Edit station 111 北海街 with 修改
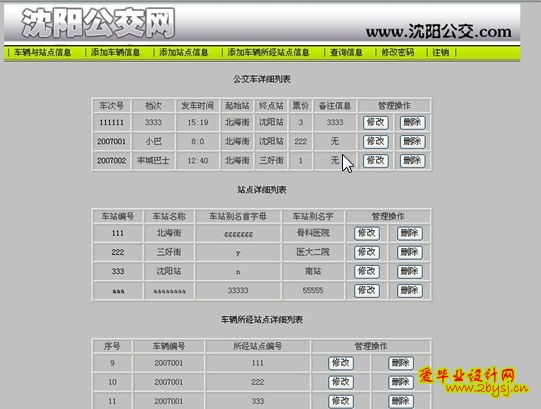Screen dimensions: 541x409 point(367,233)
